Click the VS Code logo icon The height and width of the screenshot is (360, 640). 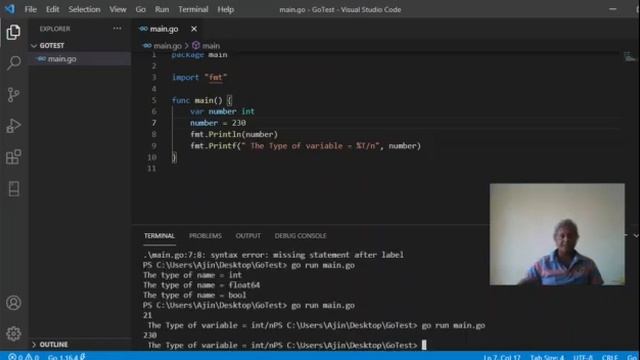point(10,9)
